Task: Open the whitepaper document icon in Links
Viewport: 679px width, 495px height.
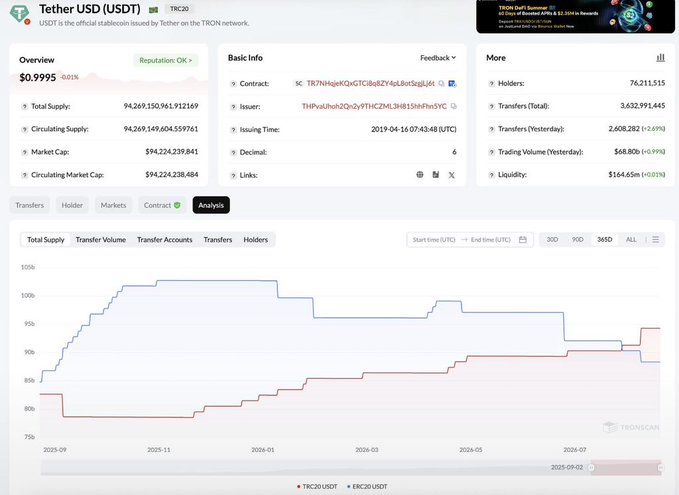Action: [436, 175]
